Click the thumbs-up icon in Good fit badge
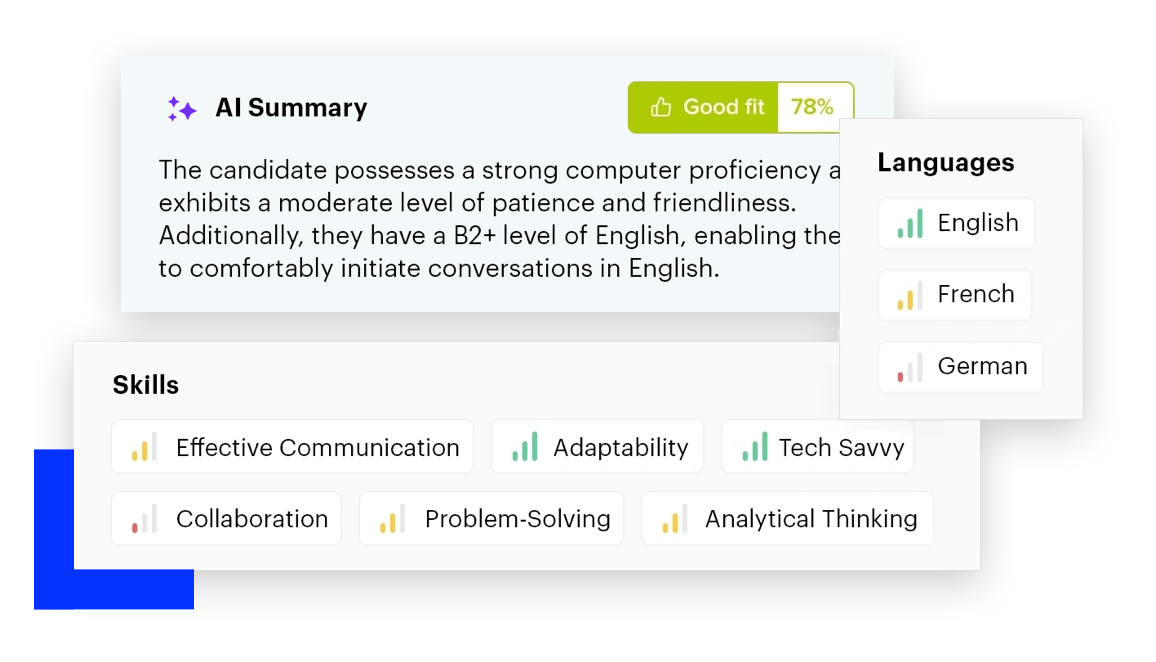Viewport: 1156px width, 662px height. point(661,107)
